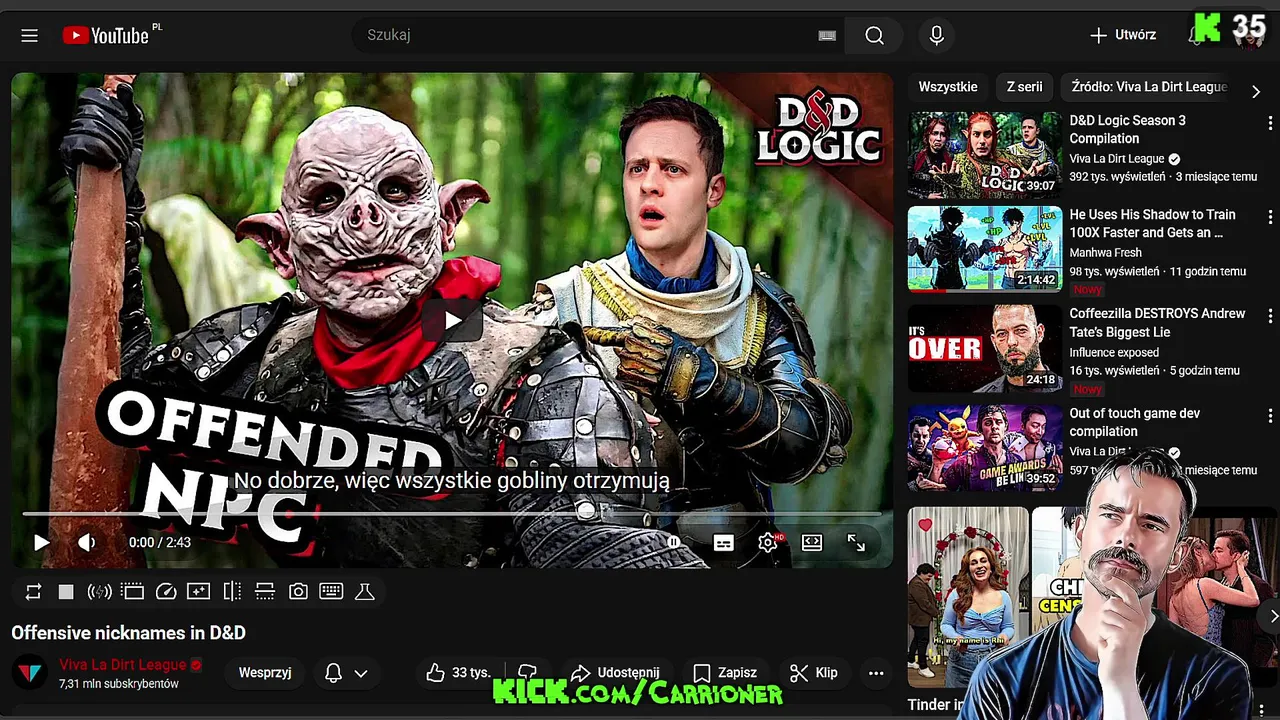Click the Utwórz create button
Screen dimensions: 1280x720
pyautogui.click(x=1123, y=35)
